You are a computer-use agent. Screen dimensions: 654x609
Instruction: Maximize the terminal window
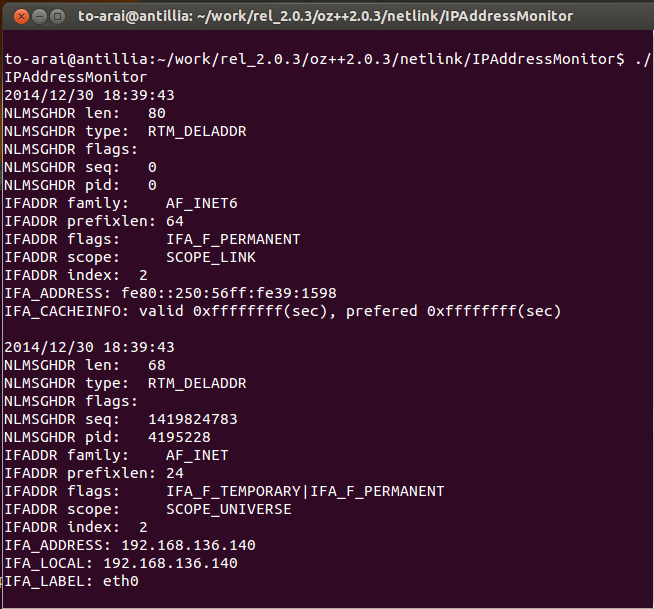(x=58, y=17)
